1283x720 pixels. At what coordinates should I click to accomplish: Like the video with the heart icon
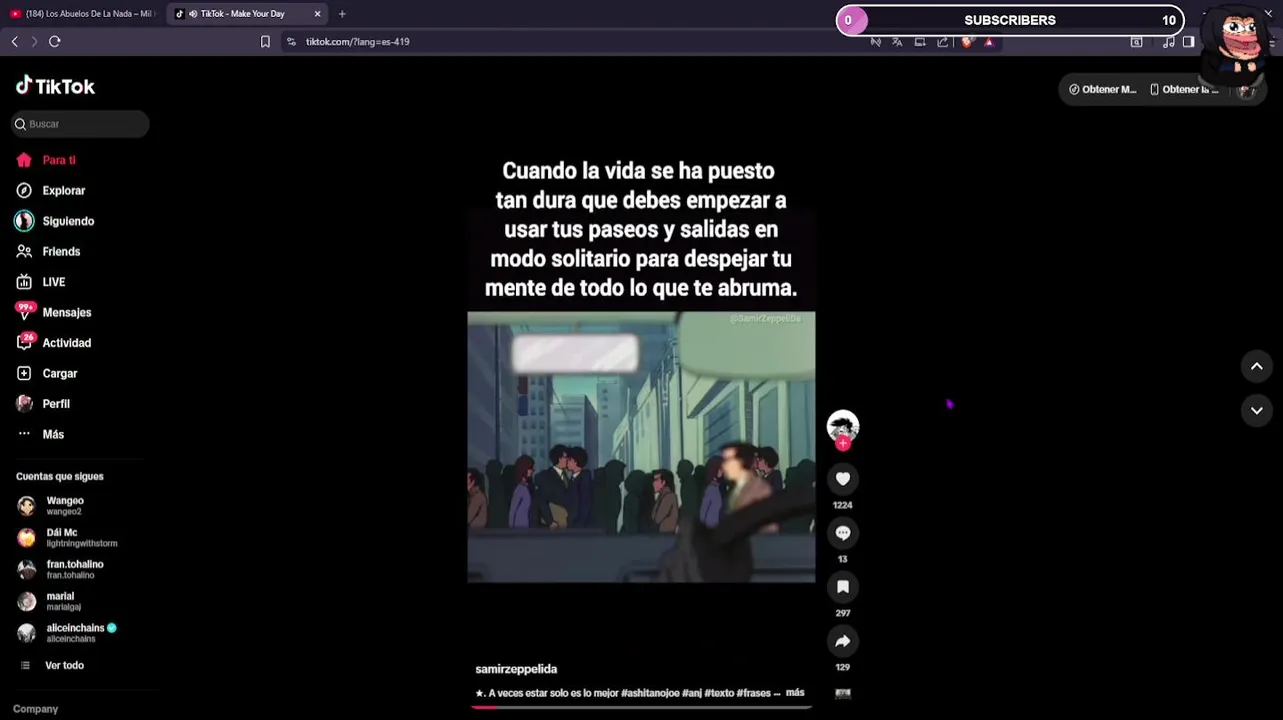[x=843, y=479]
